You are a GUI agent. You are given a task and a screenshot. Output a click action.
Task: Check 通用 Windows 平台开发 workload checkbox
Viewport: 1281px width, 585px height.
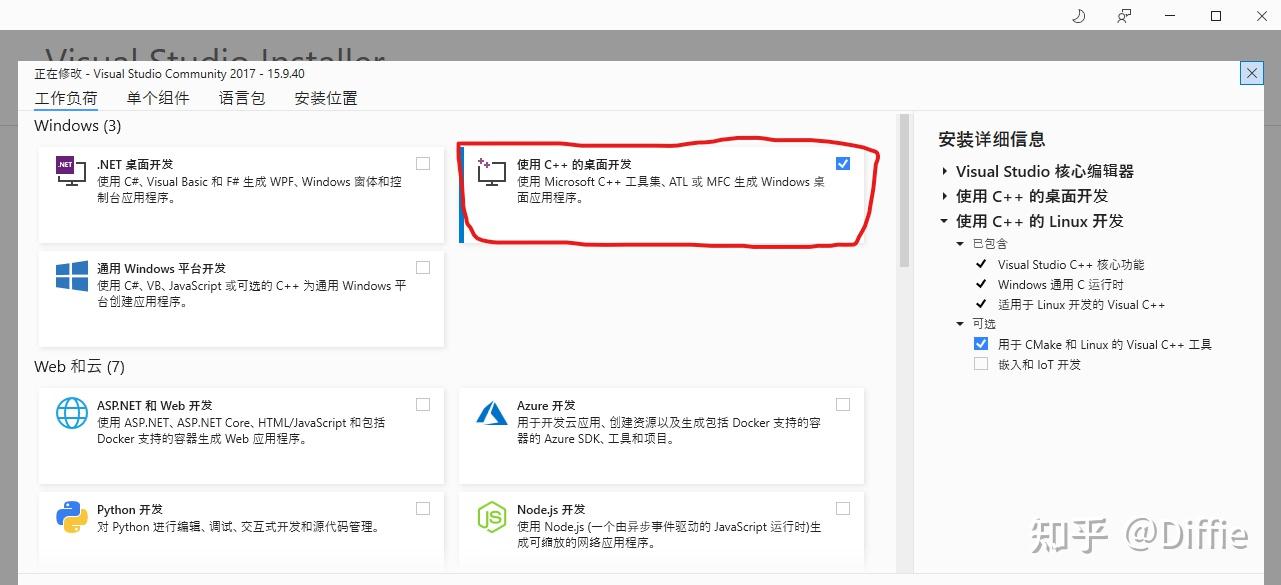coord(423,267)
